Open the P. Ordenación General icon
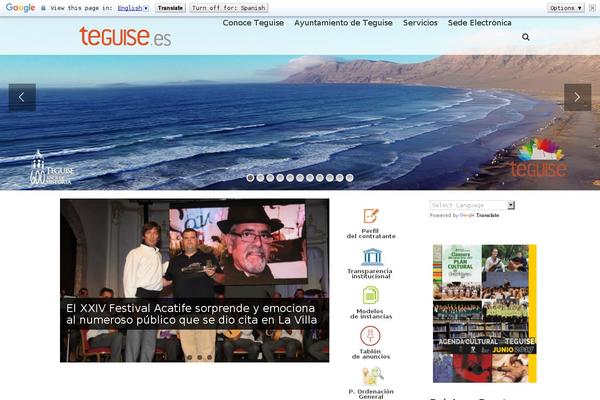Image resolution: width=600 pixels, height=400 pixels. pyautogui.click(x=372, y=376)
